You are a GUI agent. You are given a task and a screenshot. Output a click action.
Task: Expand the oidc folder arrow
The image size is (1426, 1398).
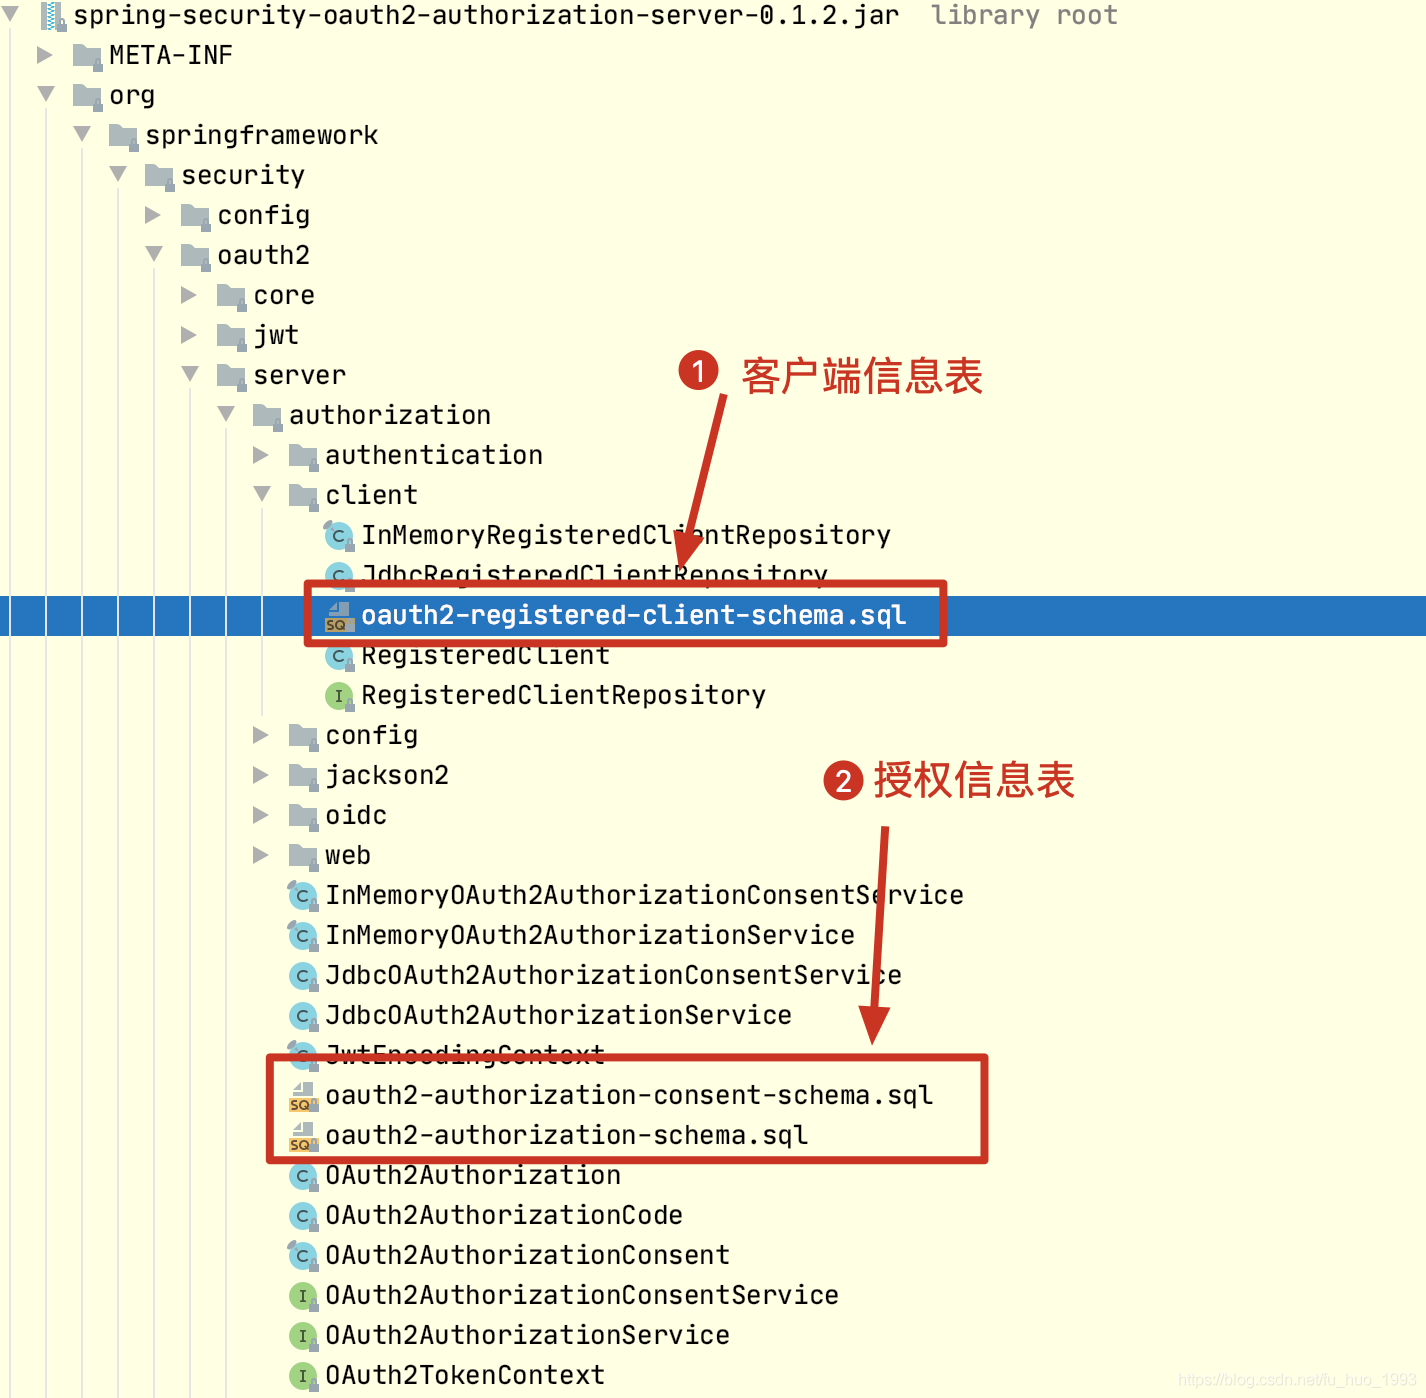[261, 814]
